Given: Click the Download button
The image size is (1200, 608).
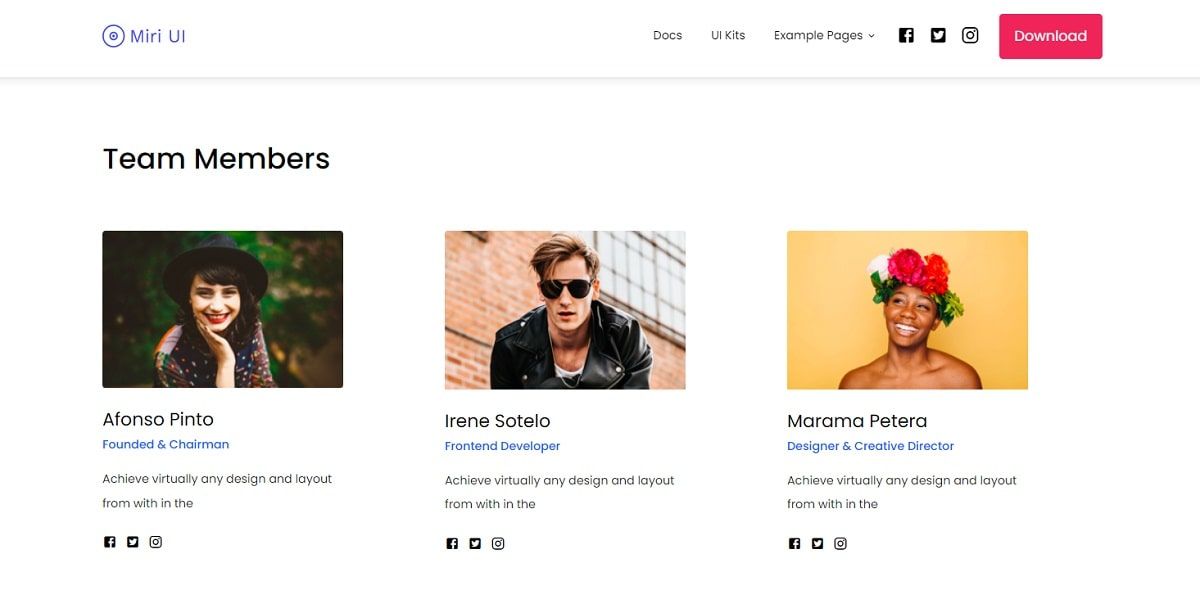Looking at the screenshot, I should coord(1050,35).
